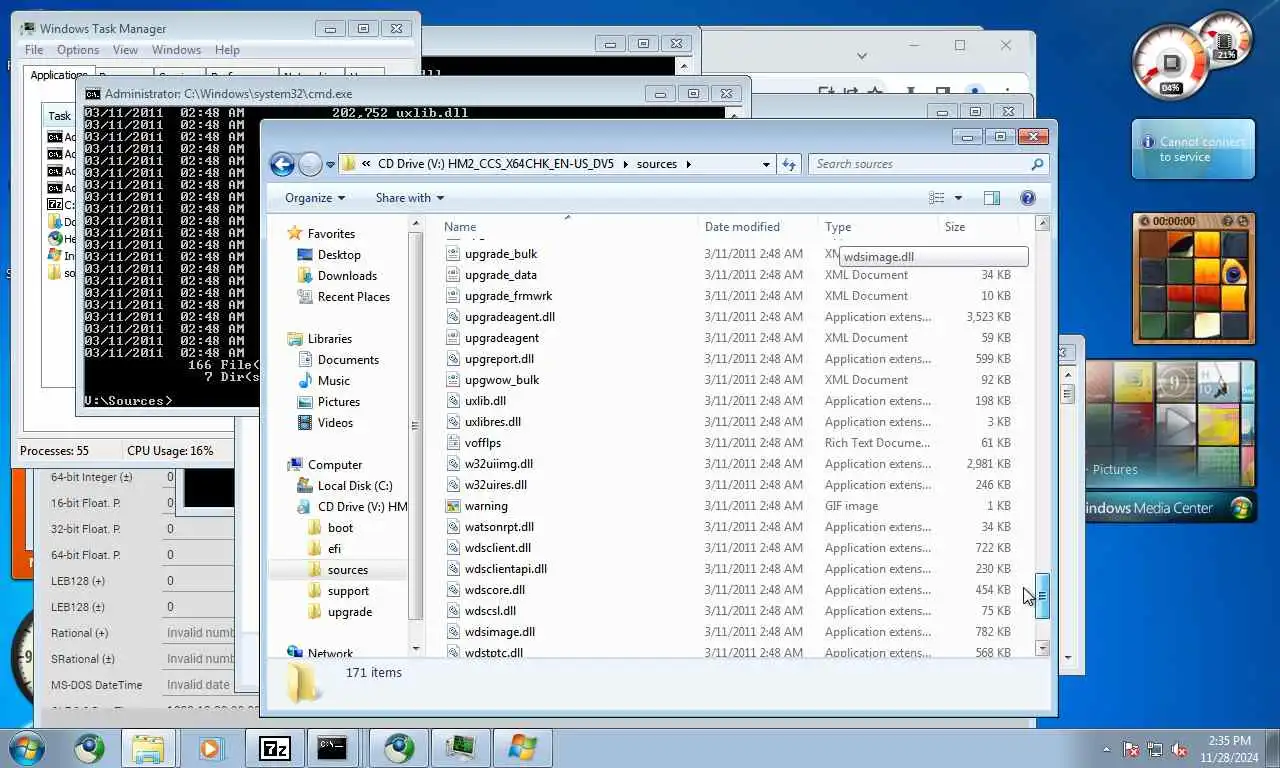
Task: Open Local Disk (C:)
Action: click(354, 485)
